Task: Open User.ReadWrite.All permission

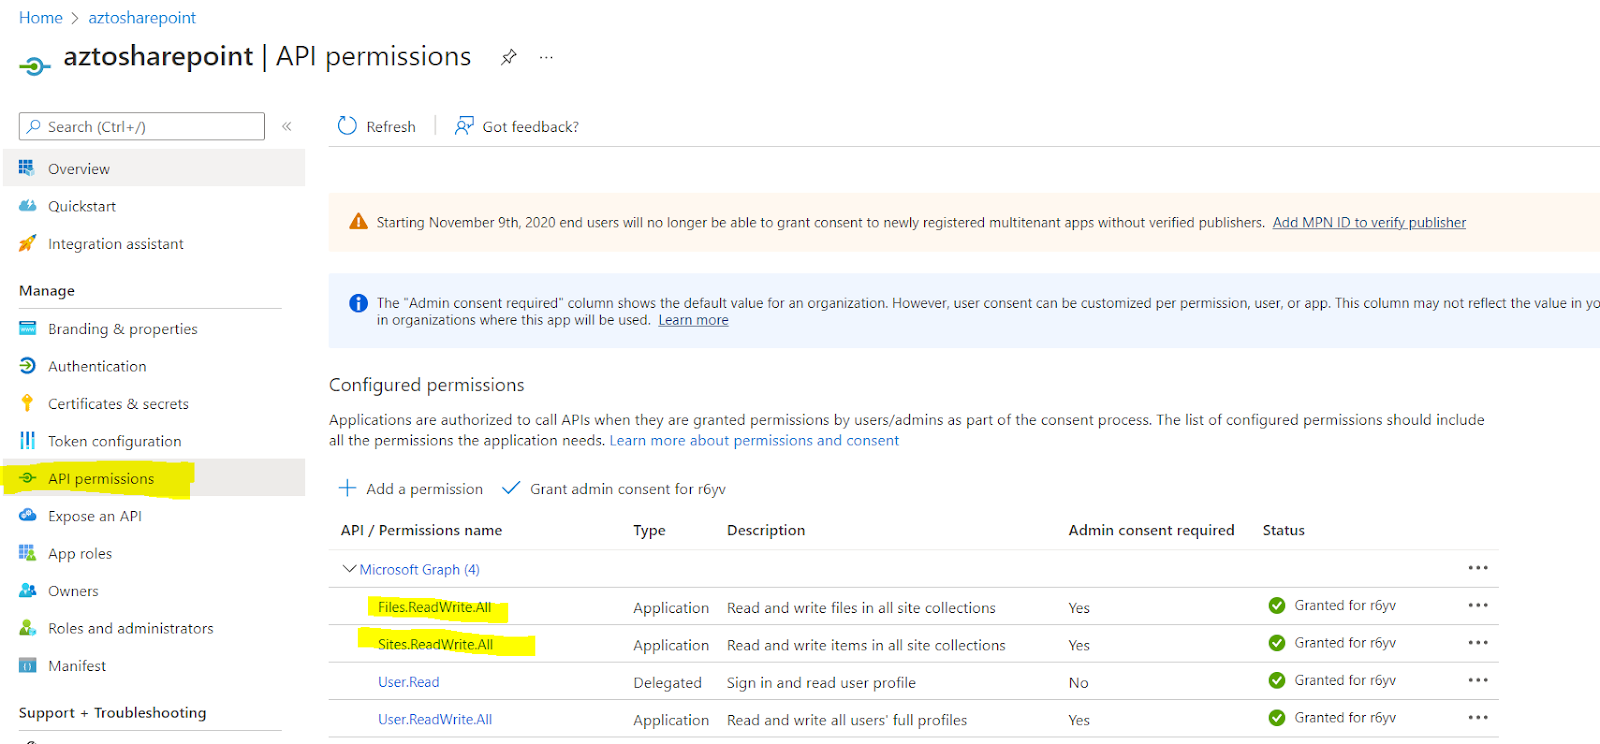Action: click(x=435, y=719)
